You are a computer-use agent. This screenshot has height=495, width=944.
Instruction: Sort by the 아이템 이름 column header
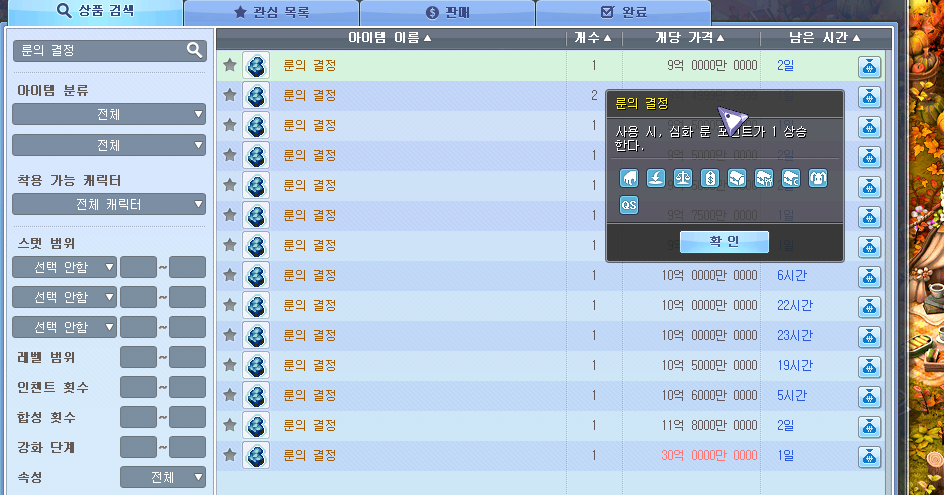[390, 38]
